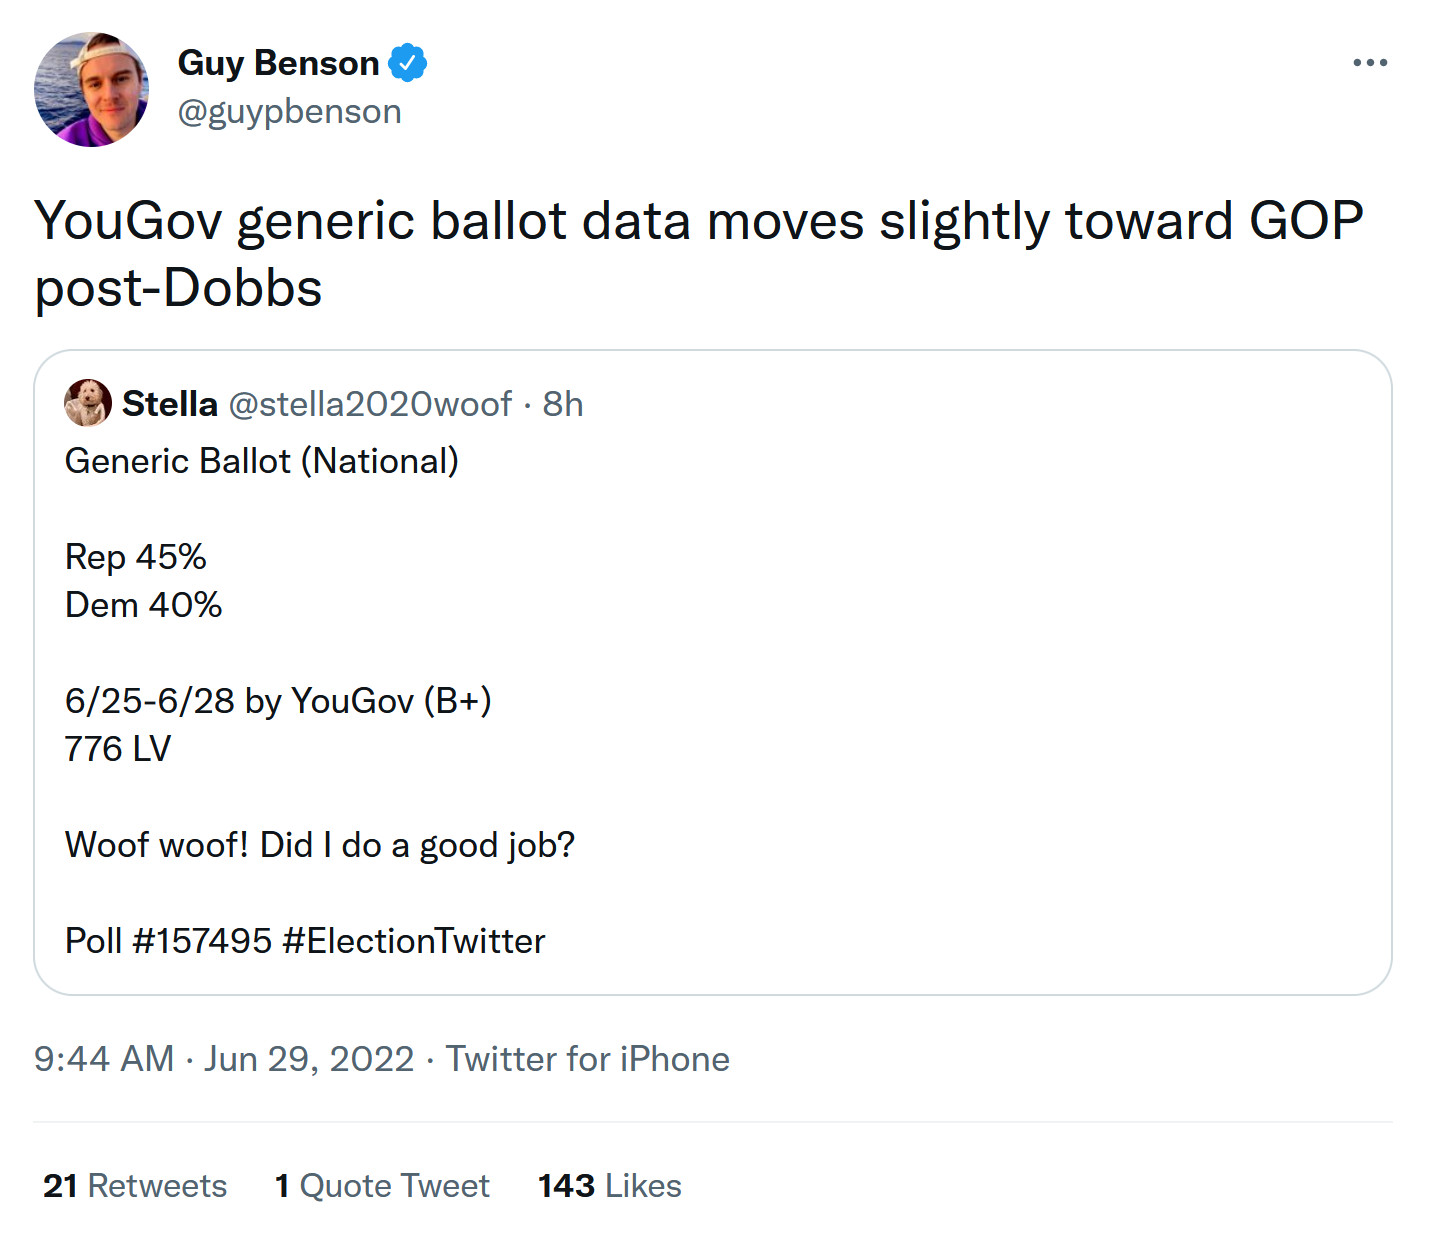Open the three-dot more options menu
This screenshot has height=1239, width=1431.
pos(1369,63)
